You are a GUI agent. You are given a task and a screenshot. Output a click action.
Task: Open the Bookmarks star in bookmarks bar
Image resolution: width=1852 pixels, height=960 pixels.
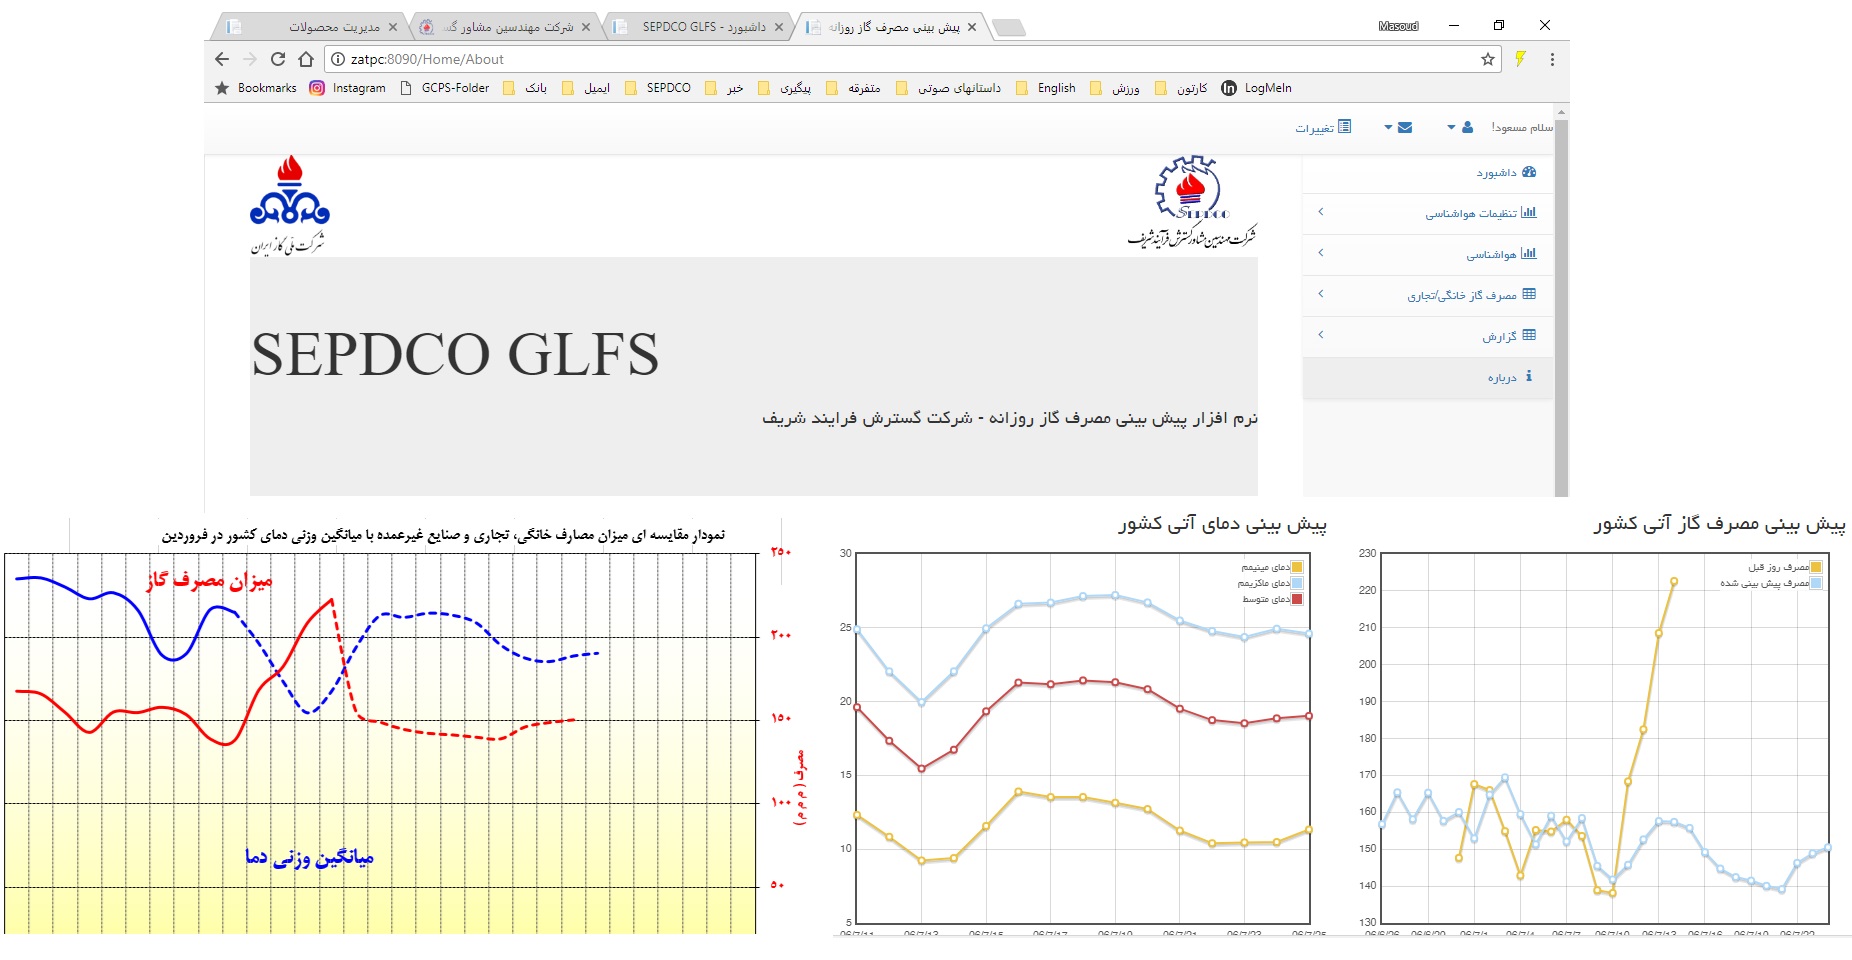click(222, 88)
